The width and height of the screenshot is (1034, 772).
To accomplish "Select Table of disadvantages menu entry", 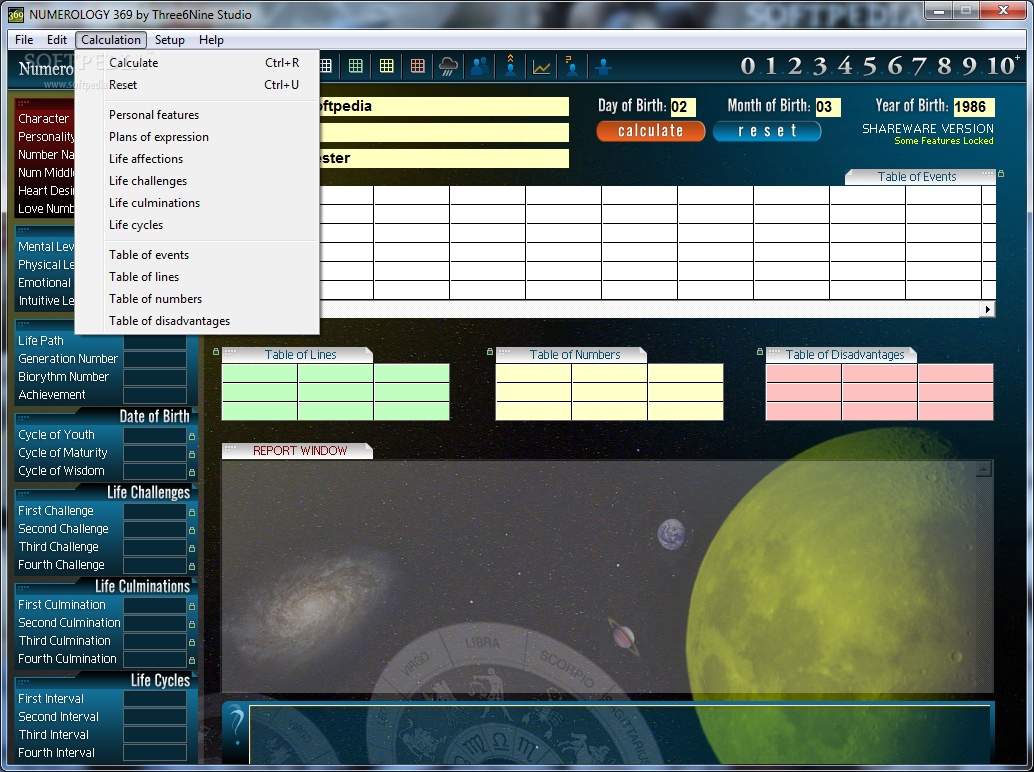I will [197, 320].
